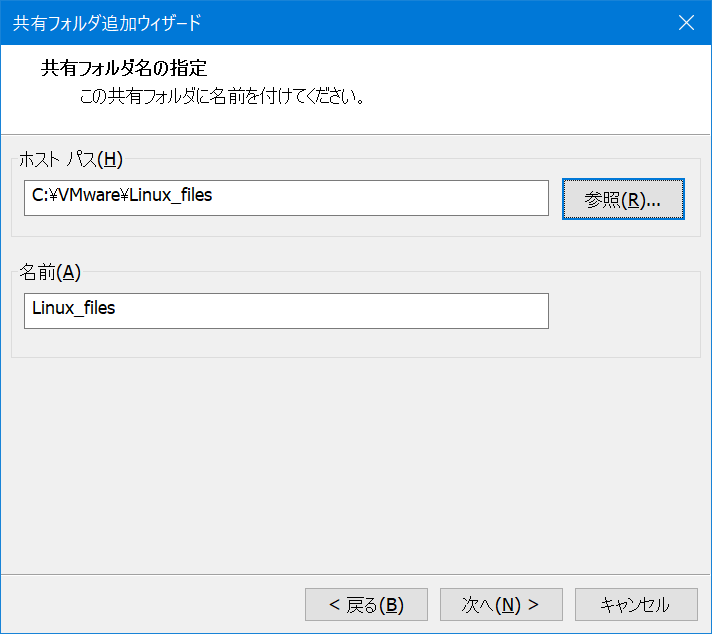
Task: Click the 共有フォルダ名の指定 heading
Action: click(x=124, y=68)
